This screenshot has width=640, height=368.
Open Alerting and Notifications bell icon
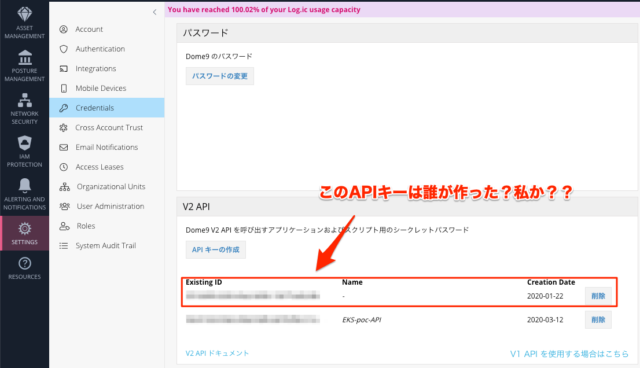click(24, 186)
